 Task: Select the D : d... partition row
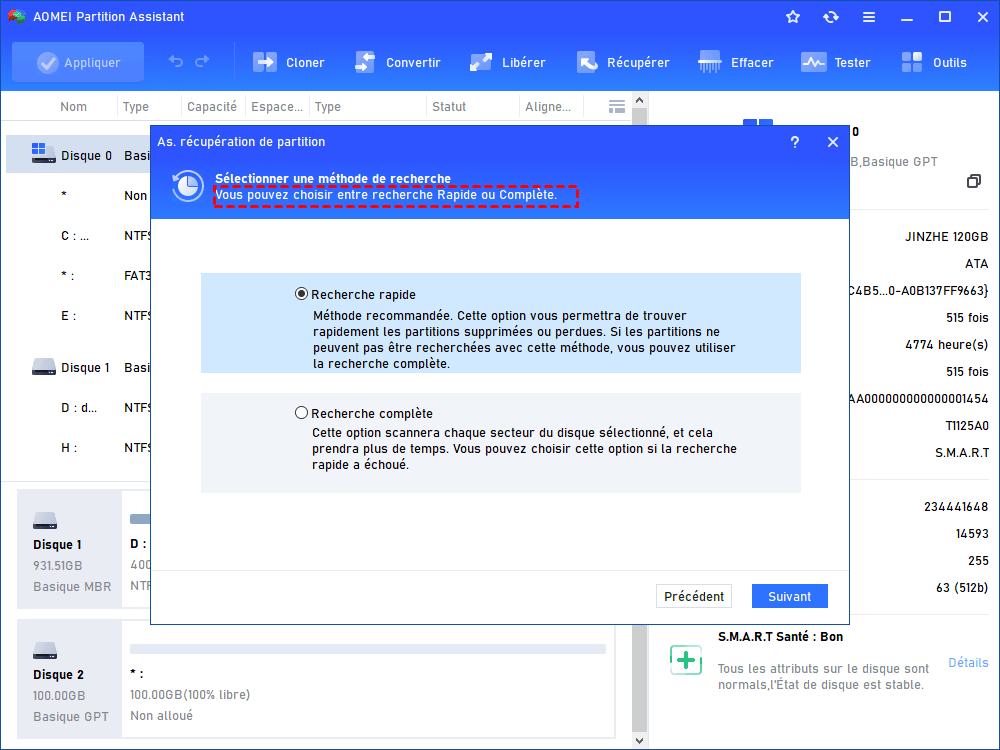pos(78,408)
